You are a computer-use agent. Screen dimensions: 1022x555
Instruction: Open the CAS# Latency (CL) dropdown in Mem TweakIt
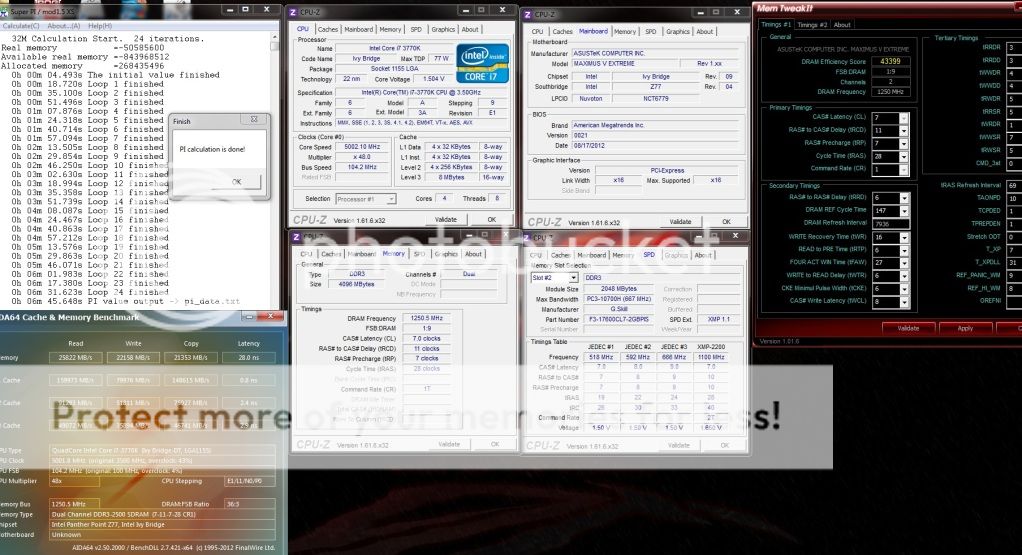(905, 117)
